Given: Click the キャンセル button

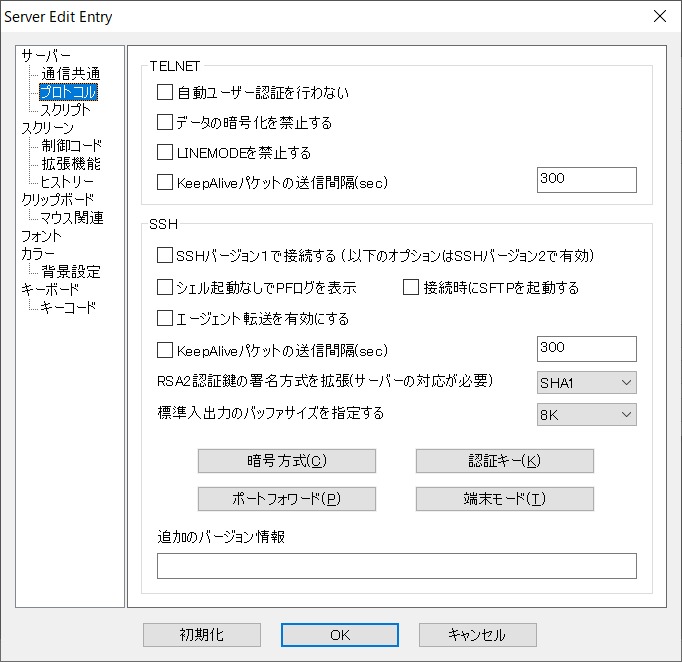Looking at the screenshot, I should tap(478, 635).
